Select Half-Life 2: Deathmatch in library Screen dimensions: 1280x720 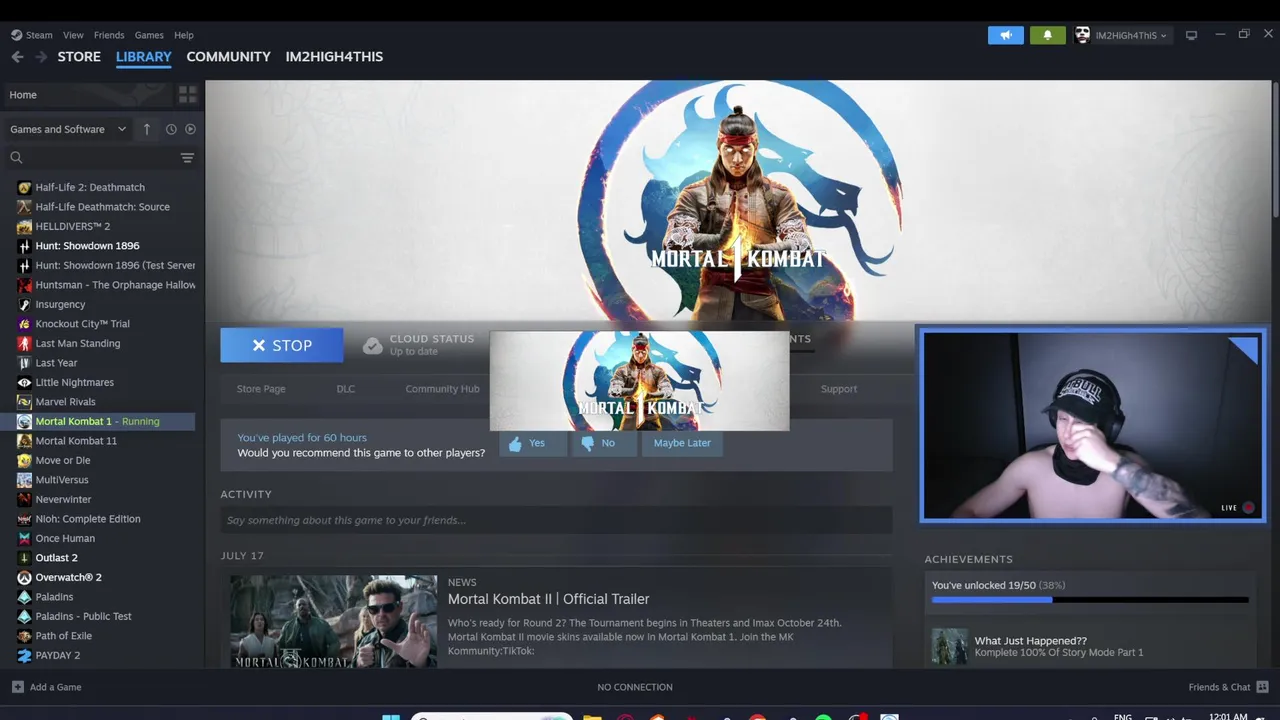(x=90, y=187)
